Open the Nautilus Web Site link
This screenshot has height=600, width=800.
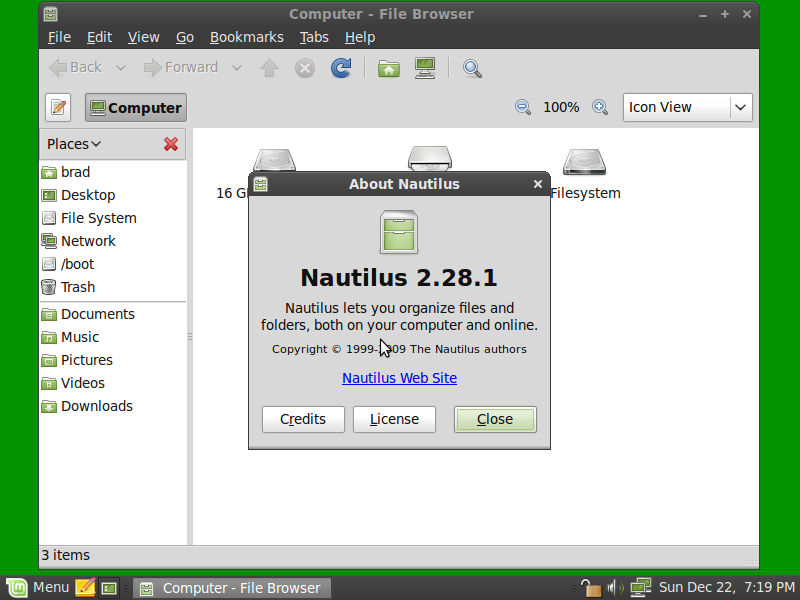tap(399, 378)
